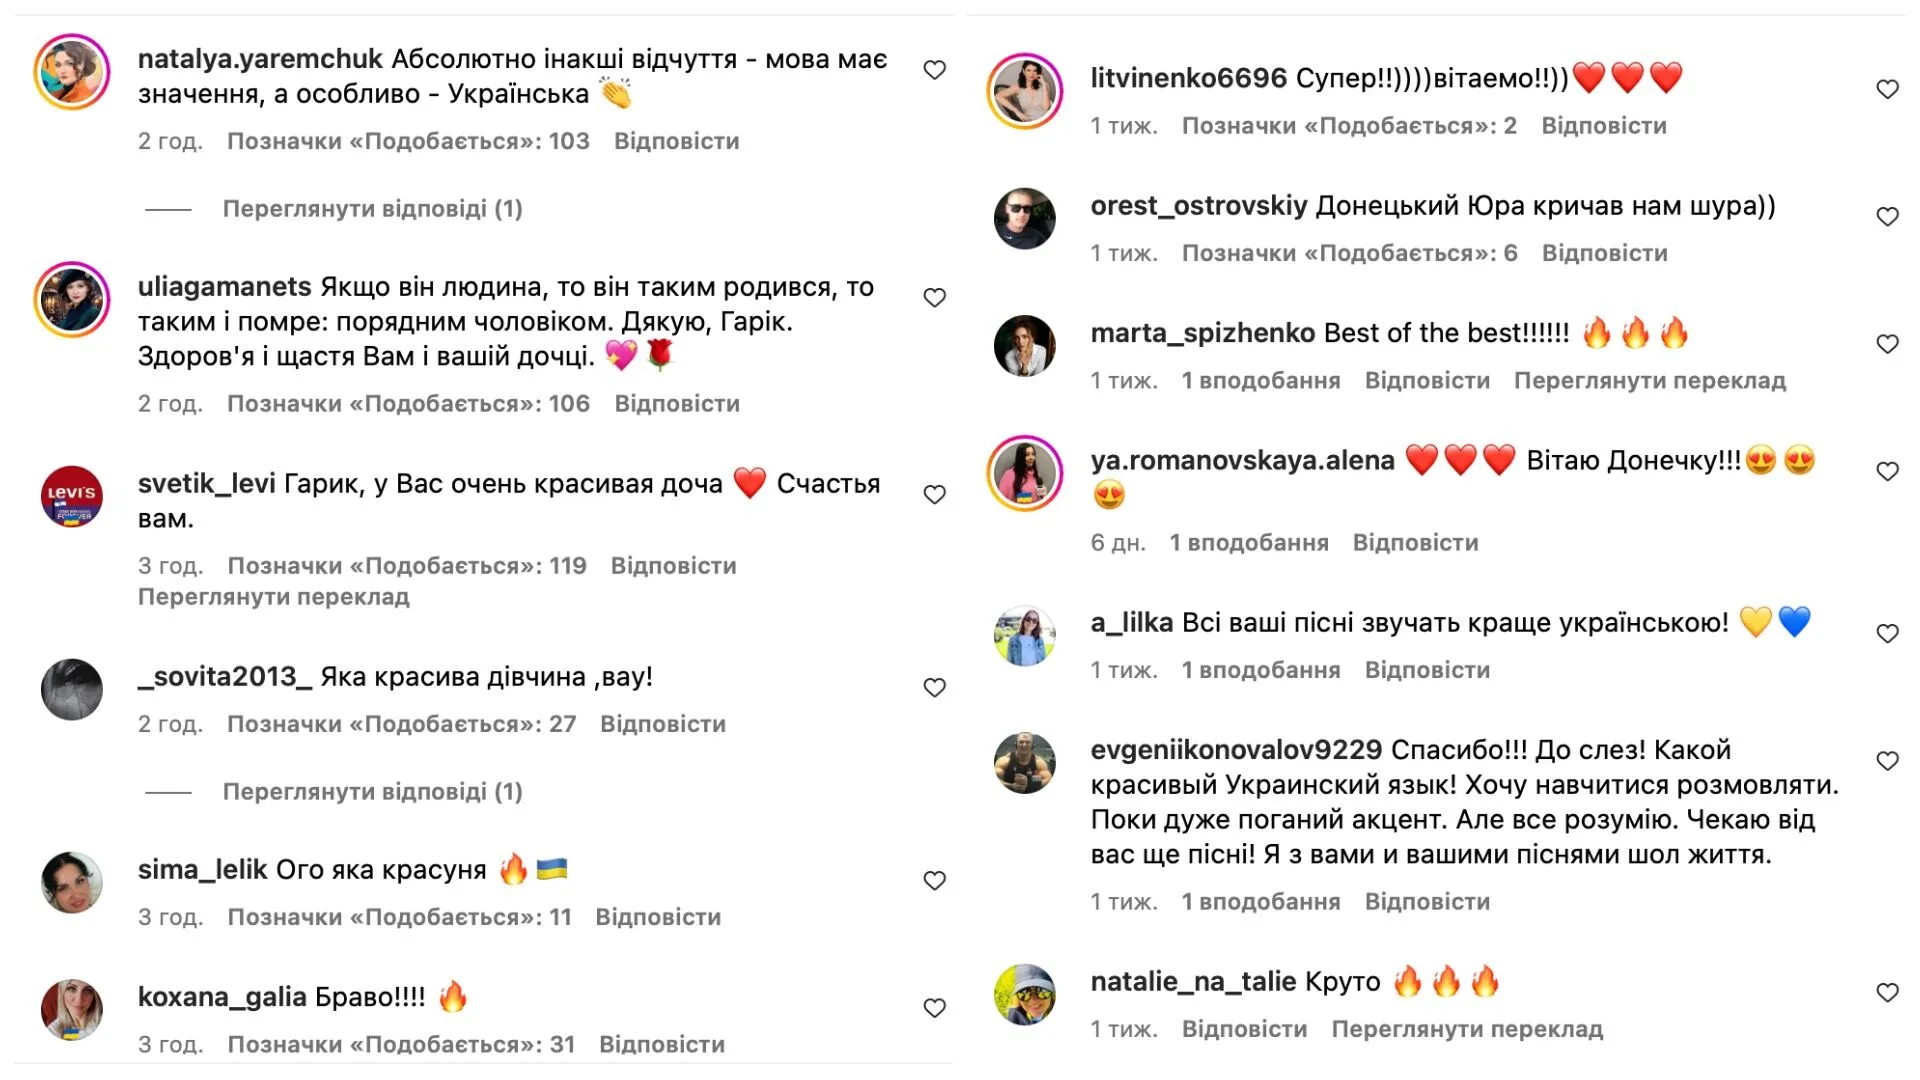Viewport: 1920px width, 1080px height.
Task: Open evgeniikonovalov9229 username profile link
Action: [x=1236, y=750]
